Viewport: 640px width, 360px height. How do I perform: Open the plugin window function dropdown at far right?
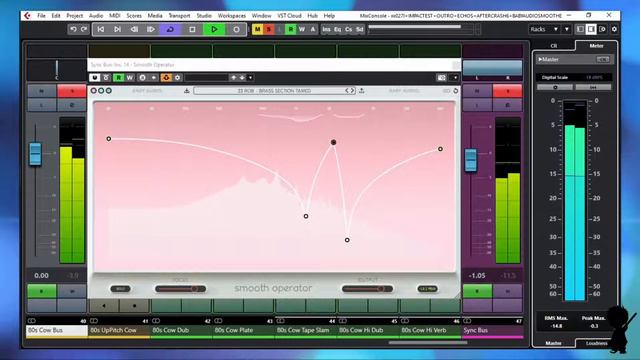[455, 78]
